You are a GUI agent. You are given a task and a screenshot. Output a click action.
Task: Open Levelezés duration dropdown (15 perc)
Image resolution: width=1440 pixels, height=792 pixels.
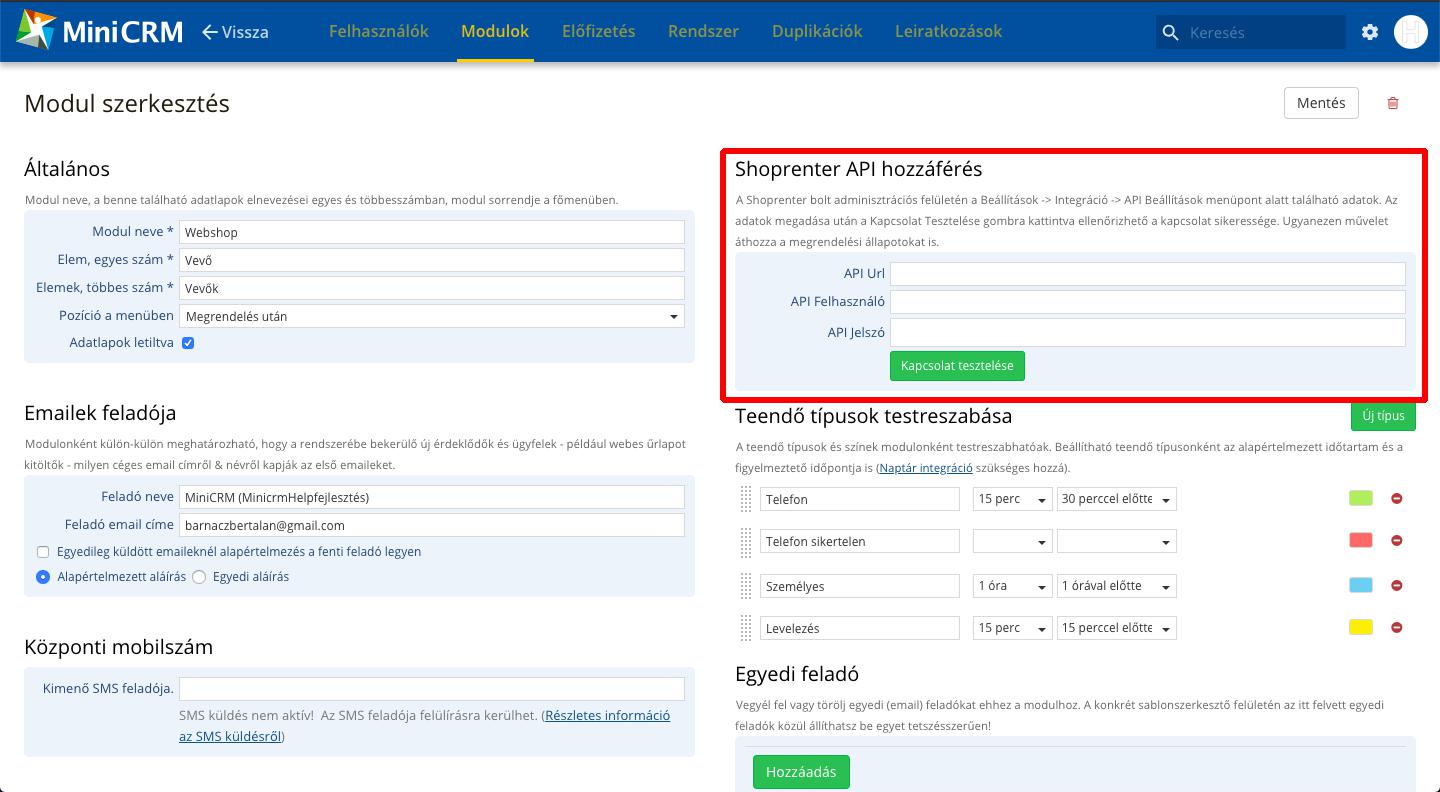pos(1013,628)
